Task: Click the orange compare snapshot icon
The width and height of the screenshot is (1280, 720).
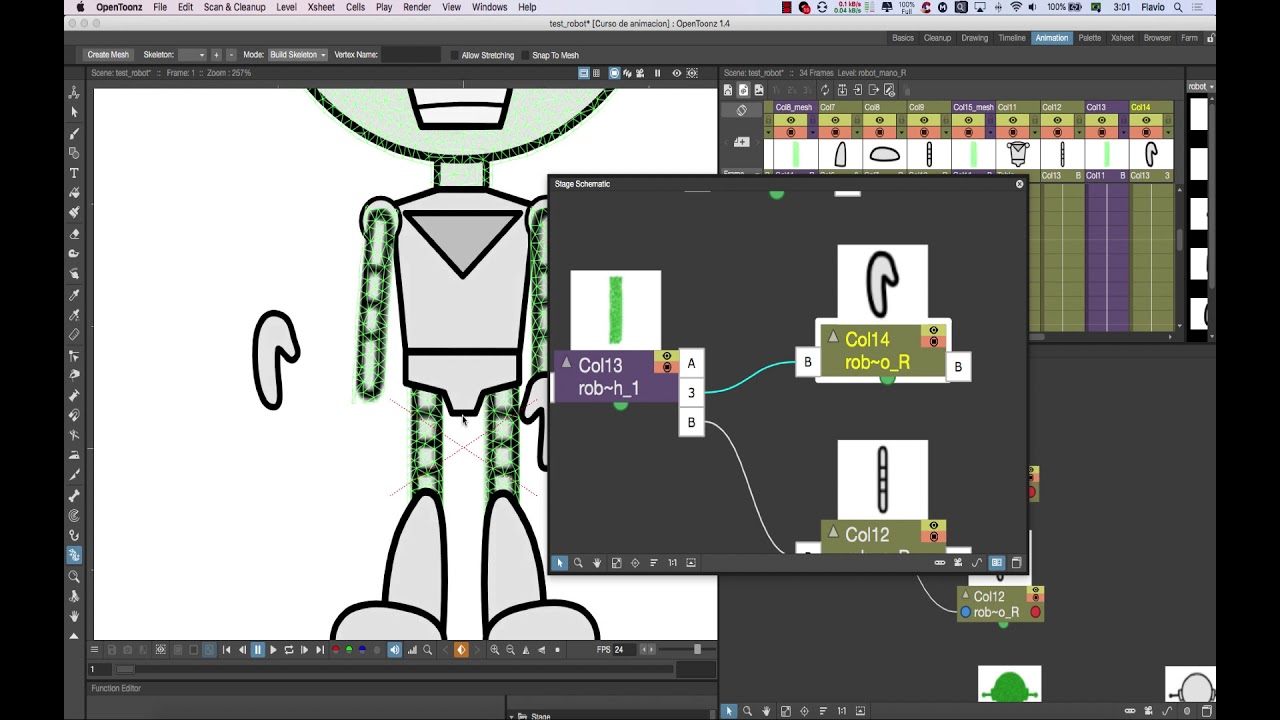Action: tap(461, 650)
